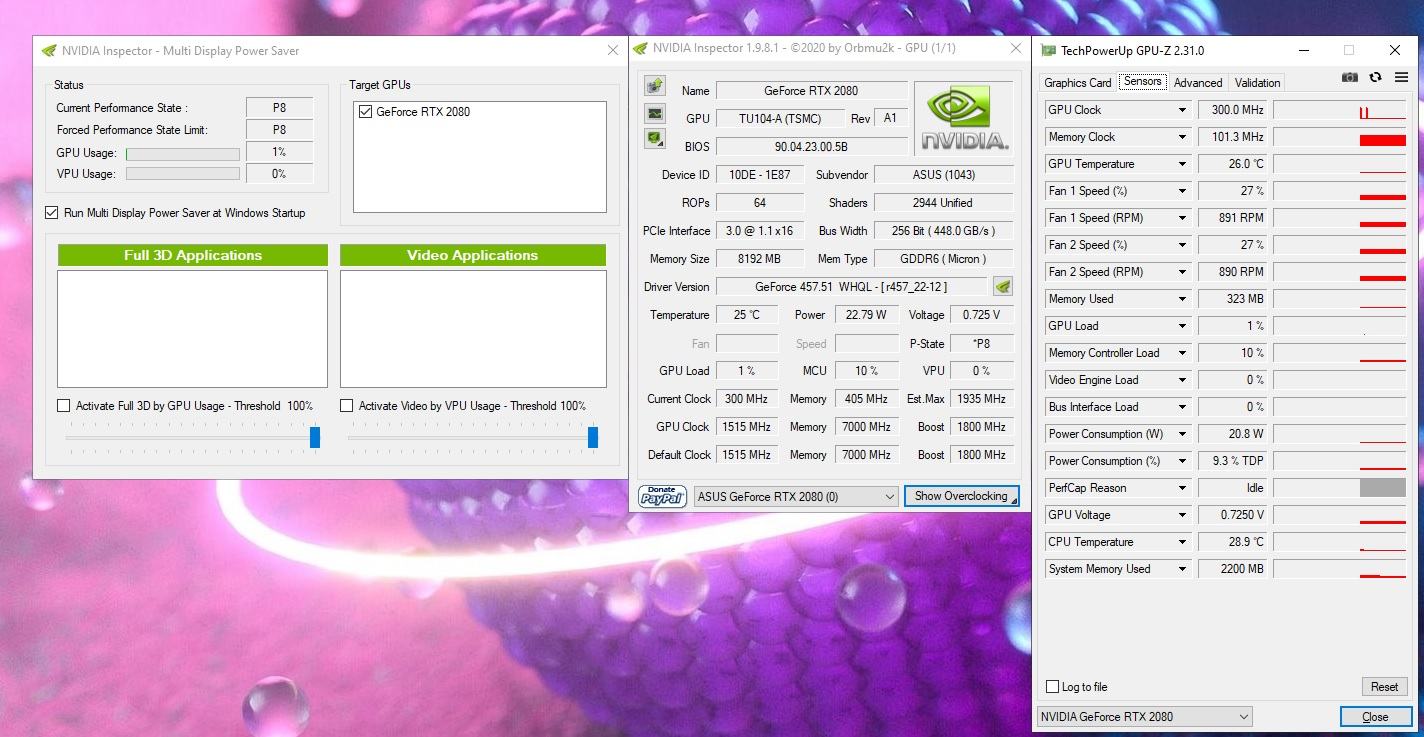Image resolution: width=1424 pixels, height=737 pixels.
Task: Click the *P8 P-State value
Action: tap(982, 343)
